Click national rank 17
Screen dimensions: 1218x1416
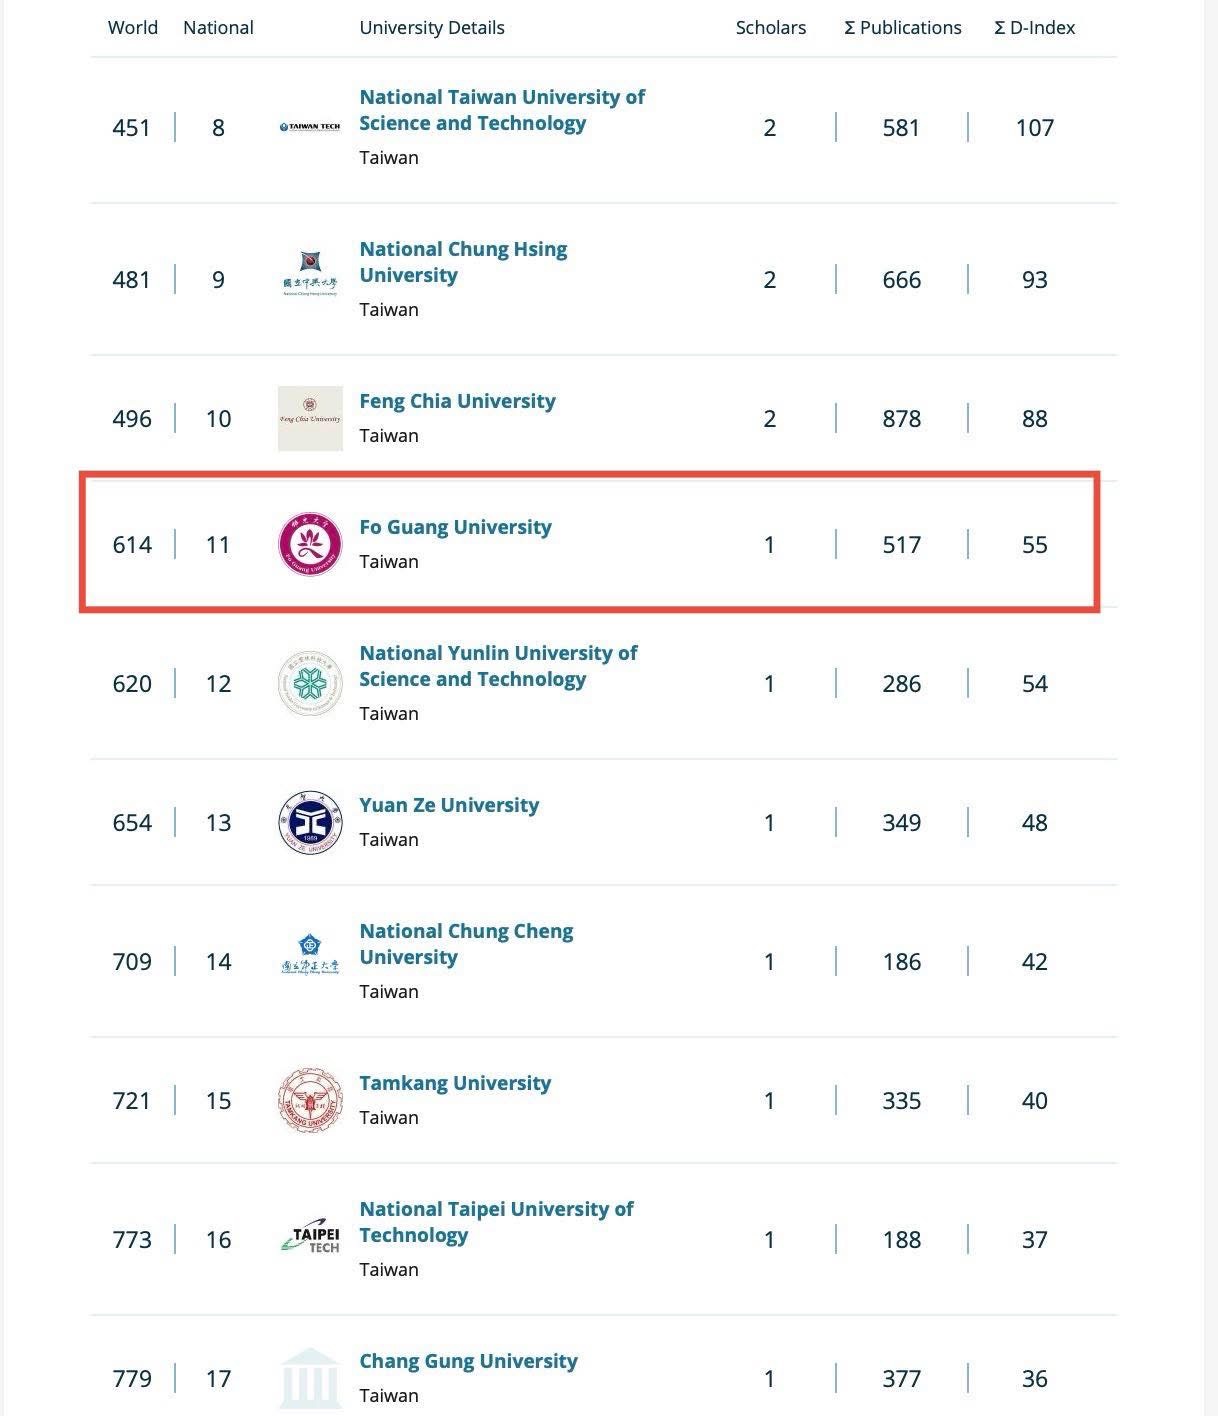pyautogui.click(x=218, y=1379)
